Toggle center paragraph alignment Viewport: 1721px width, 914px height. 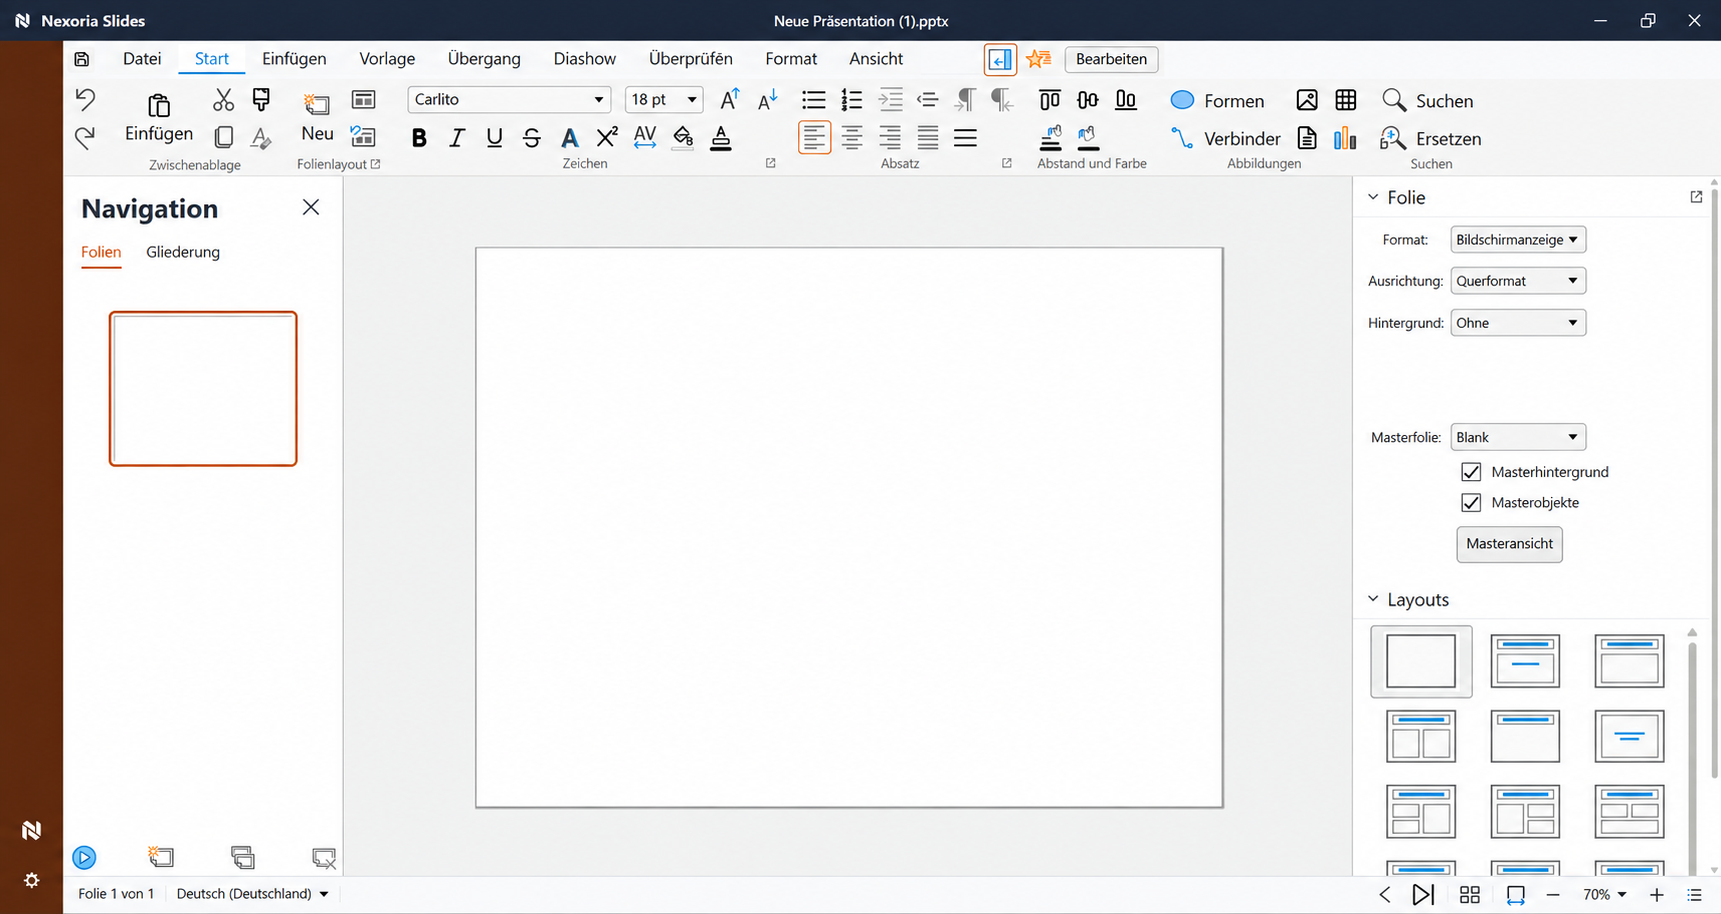(x=852, y=138)
